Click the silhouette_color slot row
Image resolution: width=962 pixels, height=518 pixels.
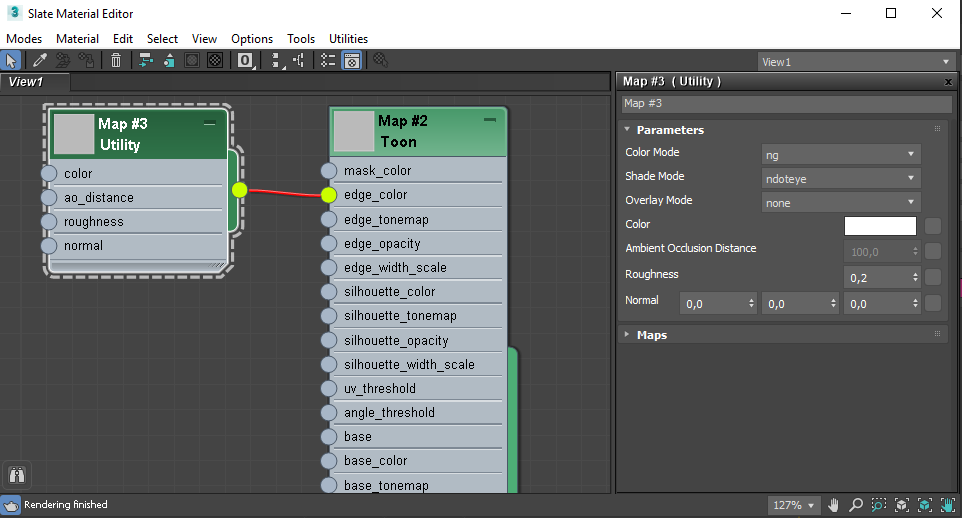click(417, 292)
